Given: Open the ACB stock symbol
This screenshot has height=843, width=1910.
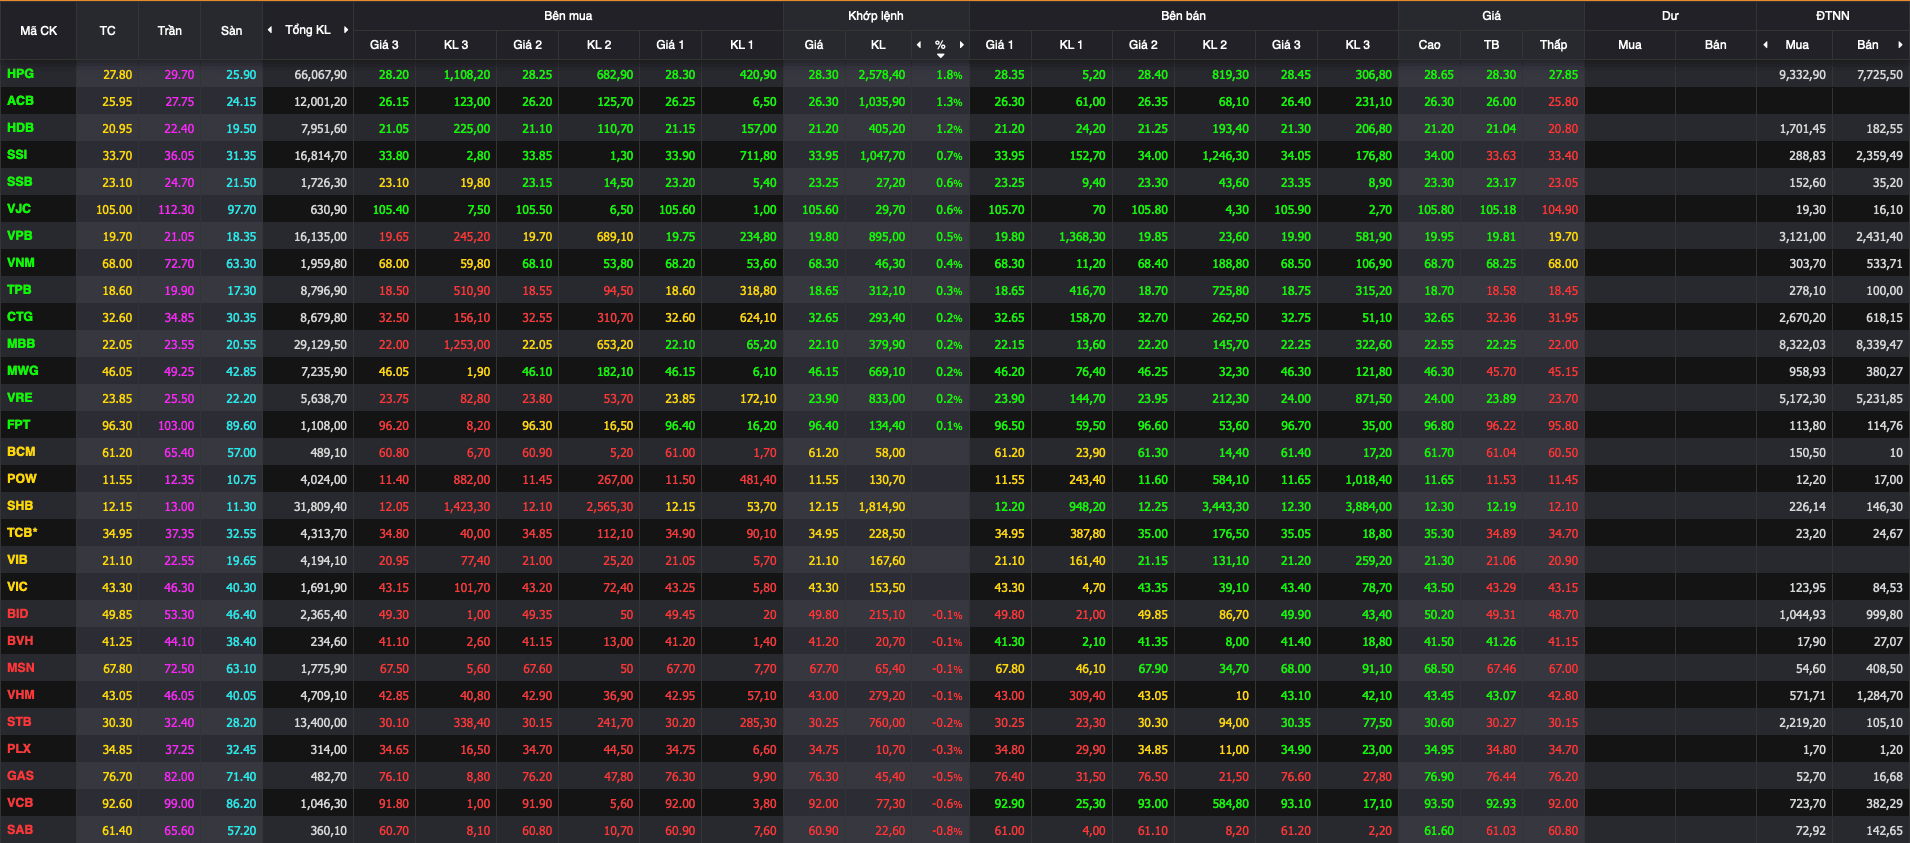Looking at the screenshot, I should tap(20, 101).
